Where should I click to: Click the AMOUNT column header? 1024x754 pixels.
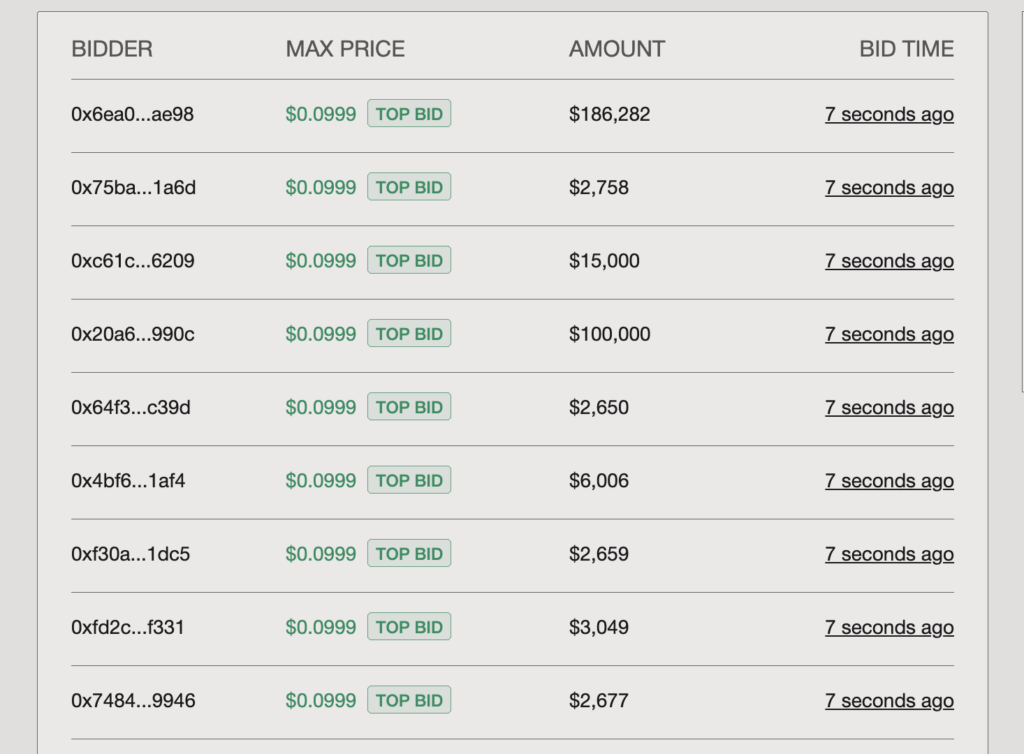pyautogui.click(x=616, y=49)
